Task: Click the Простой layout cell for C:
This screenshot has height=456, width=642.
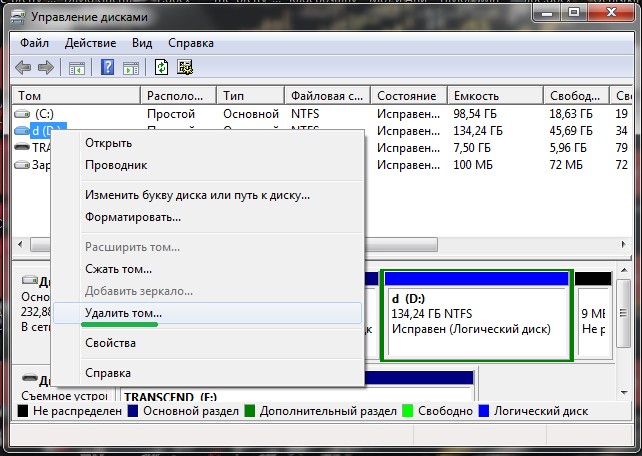Action: click(171, 114)
